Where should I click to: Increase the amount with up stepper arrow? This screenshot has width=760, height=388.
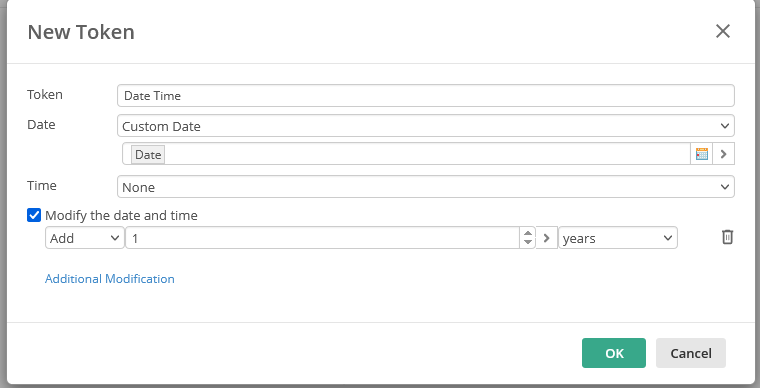coord(528,233)
